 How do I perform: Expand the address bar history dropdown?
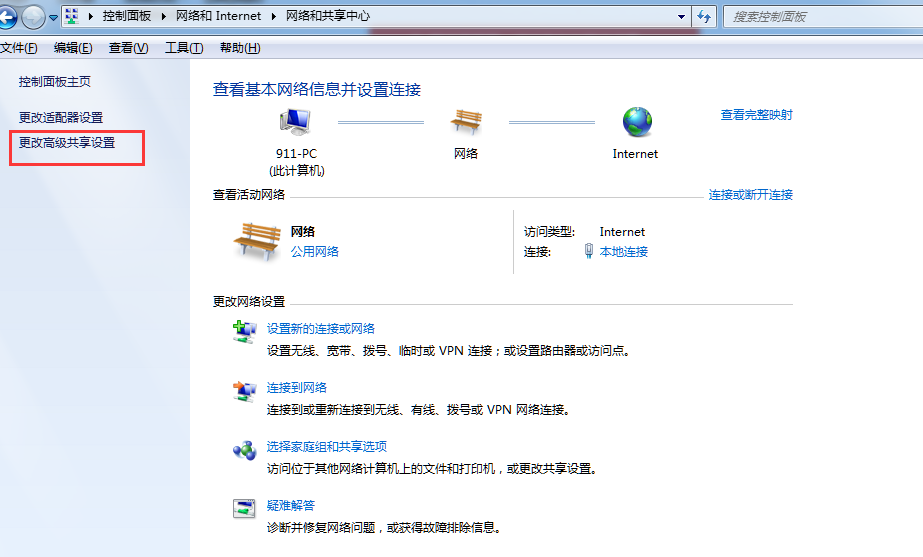(x=681, y=17)
